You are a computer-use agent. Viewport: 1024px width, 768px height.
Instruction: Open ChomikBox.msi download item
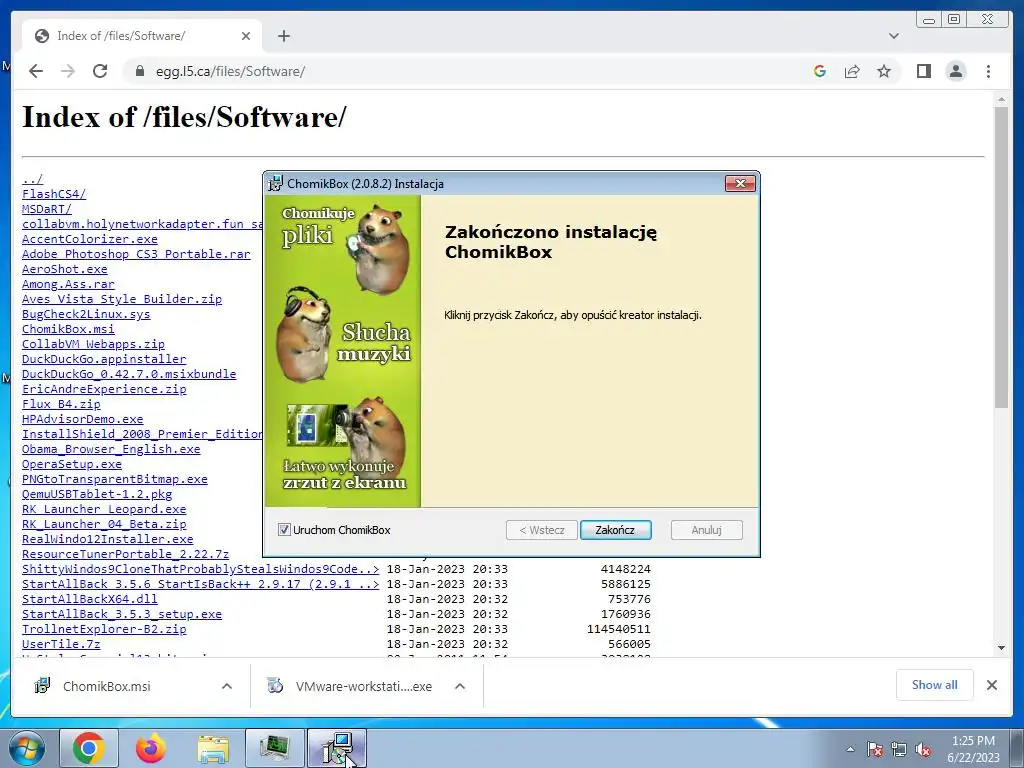[x=106, y=686]
